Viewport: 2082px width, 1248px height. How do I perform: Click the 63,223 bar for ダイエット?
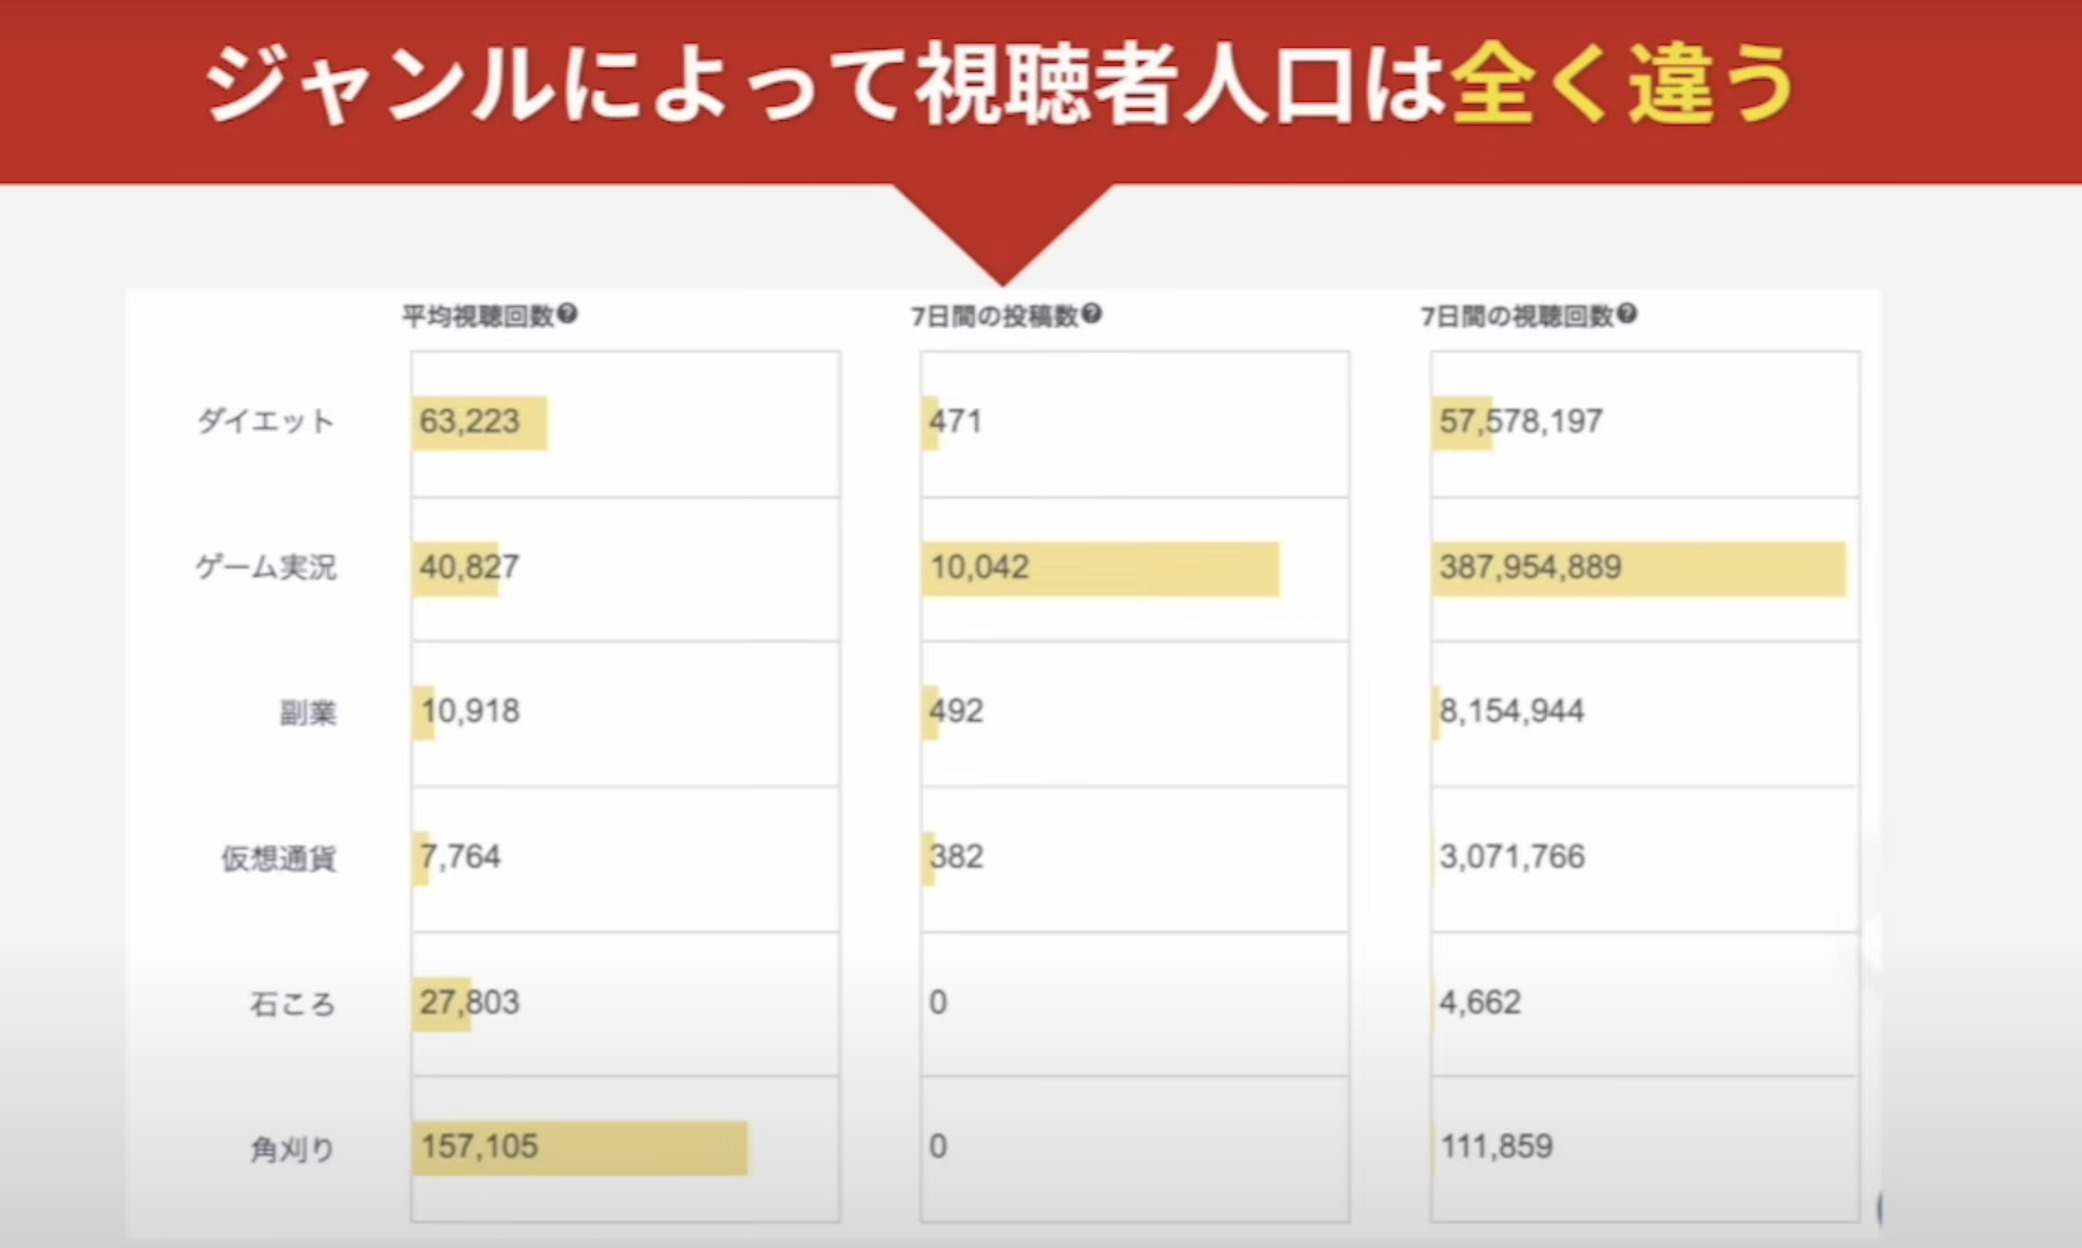479,422
